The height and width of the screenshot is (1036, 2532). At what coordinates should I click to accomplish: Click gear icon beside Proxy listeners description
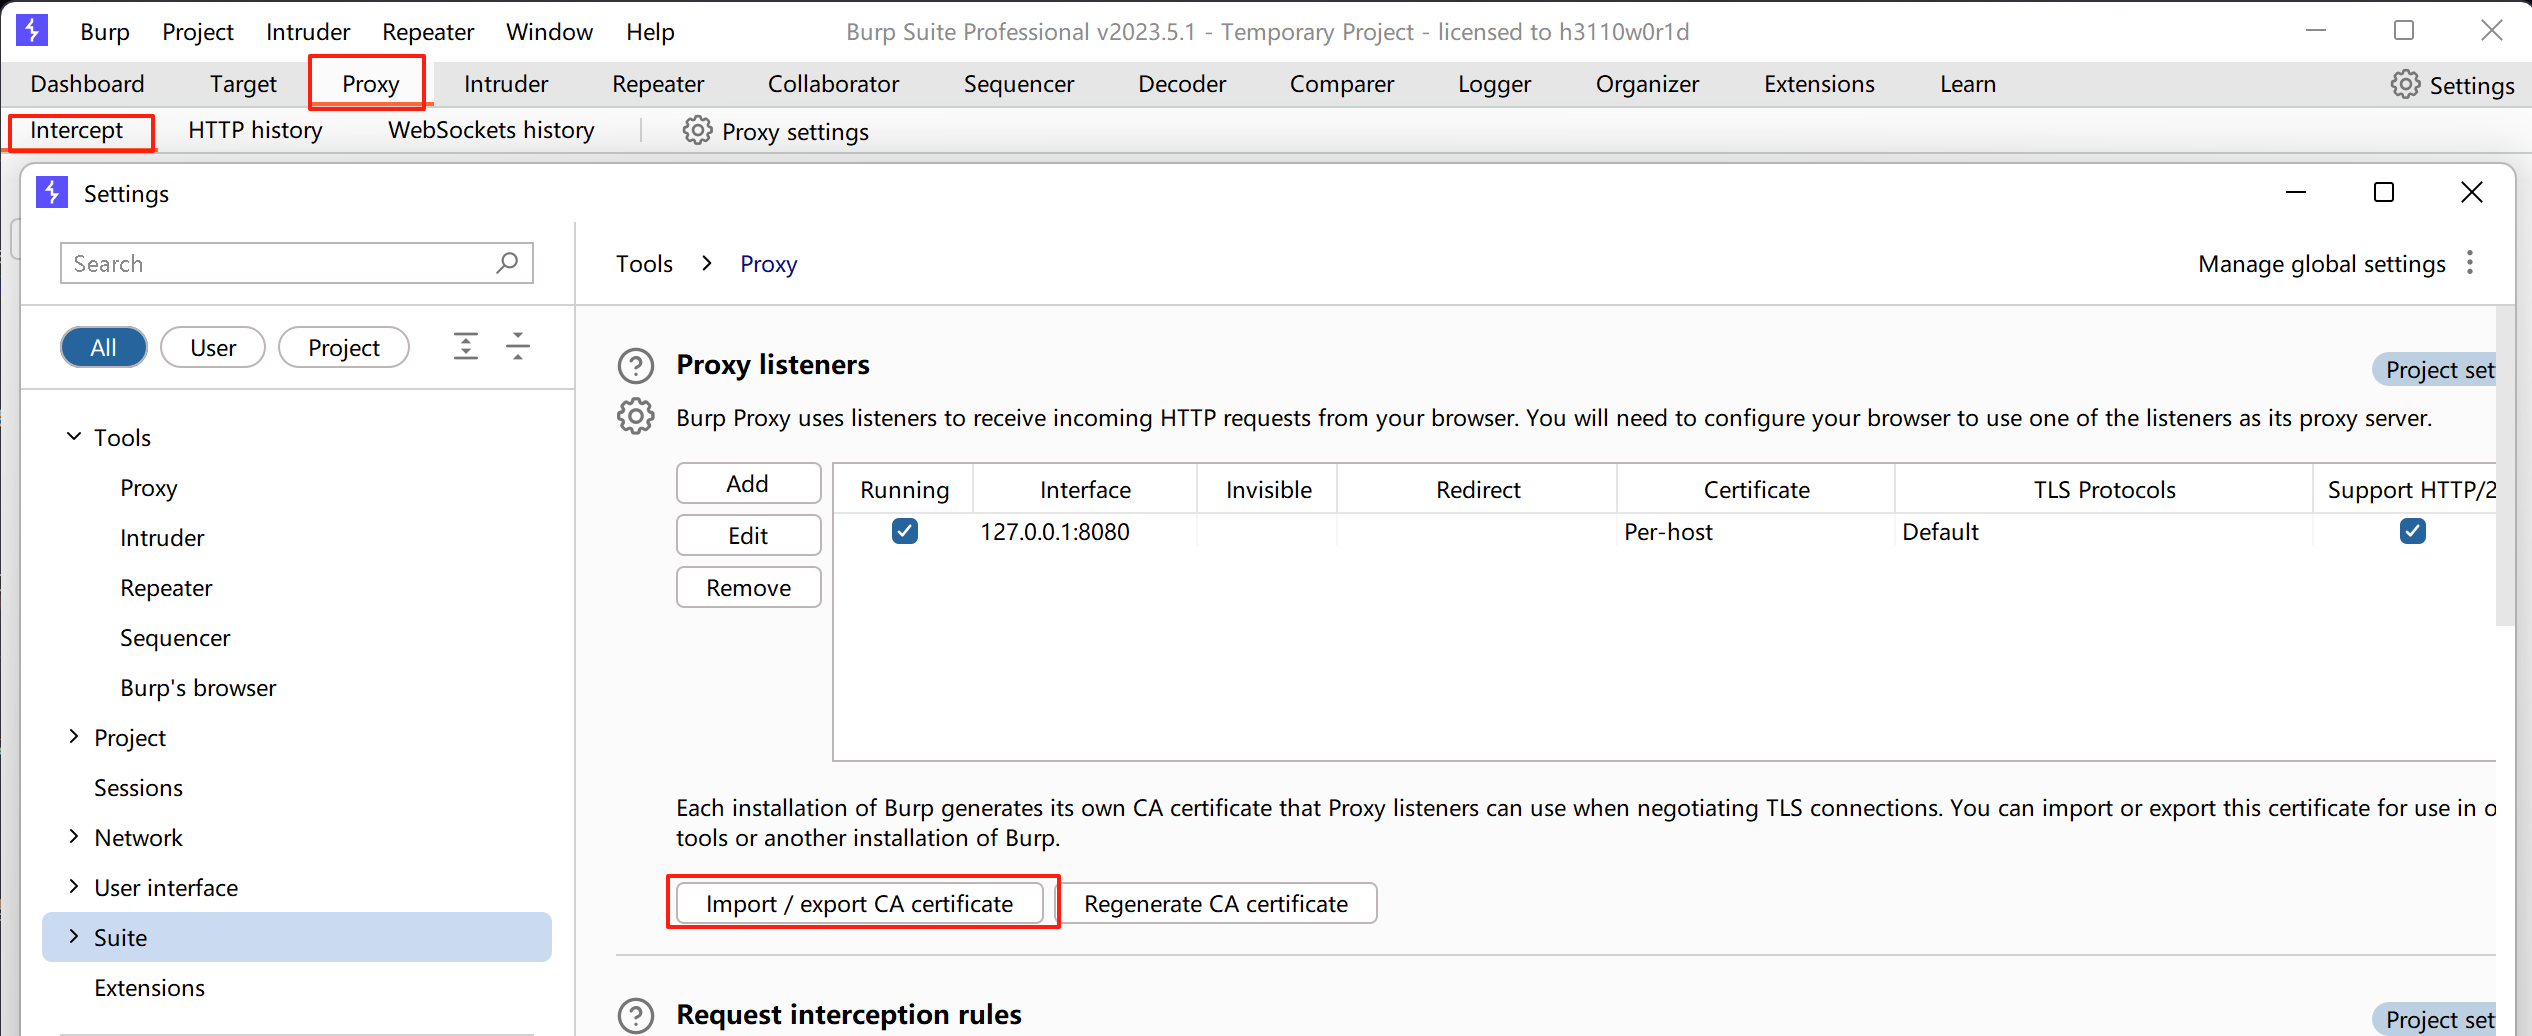coord(635,416)
